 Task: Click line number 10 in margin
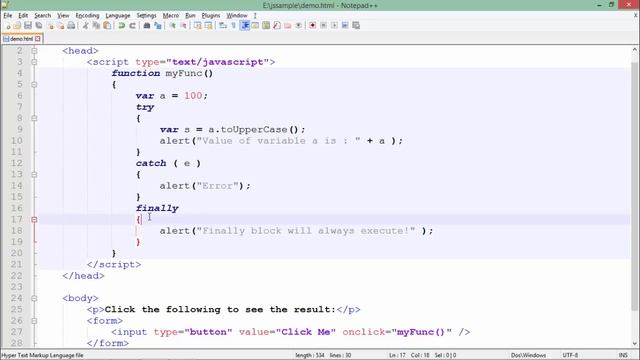[x=17, y=141]
